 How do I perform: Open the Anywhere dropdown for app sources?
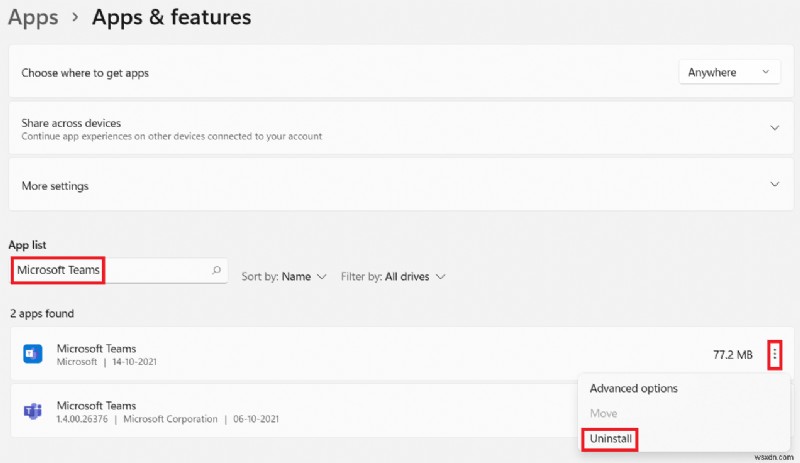pyautogui.click(x=728, y=72)
